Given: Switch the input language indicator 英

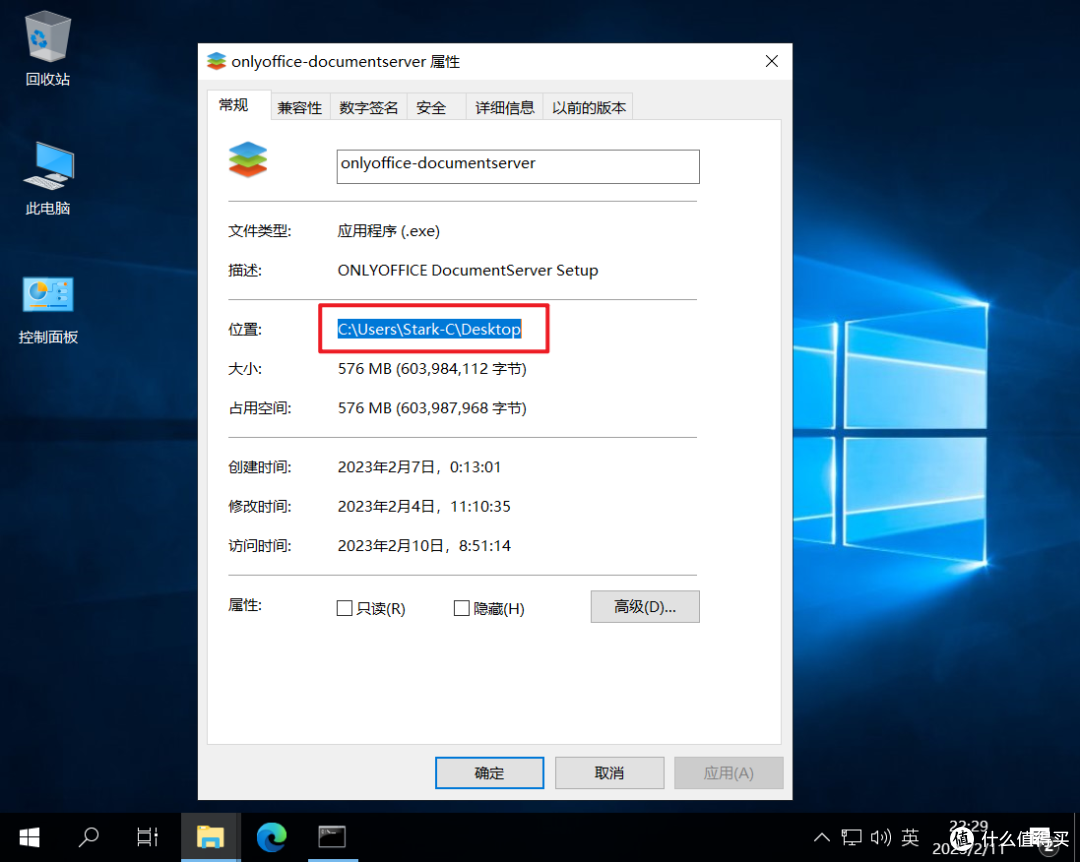Looking at the screenshot, I should point(910,837).
